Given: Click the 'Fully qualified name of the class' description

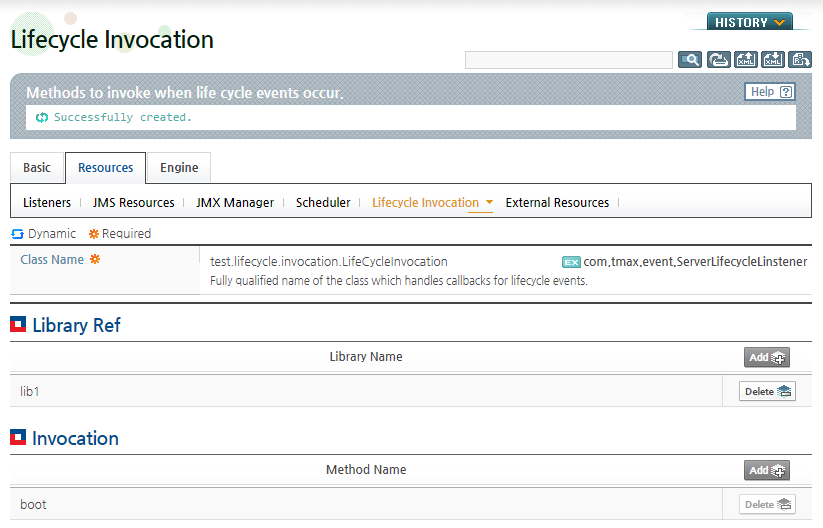Looking at the screenshot, I should (x=398, y=281).
